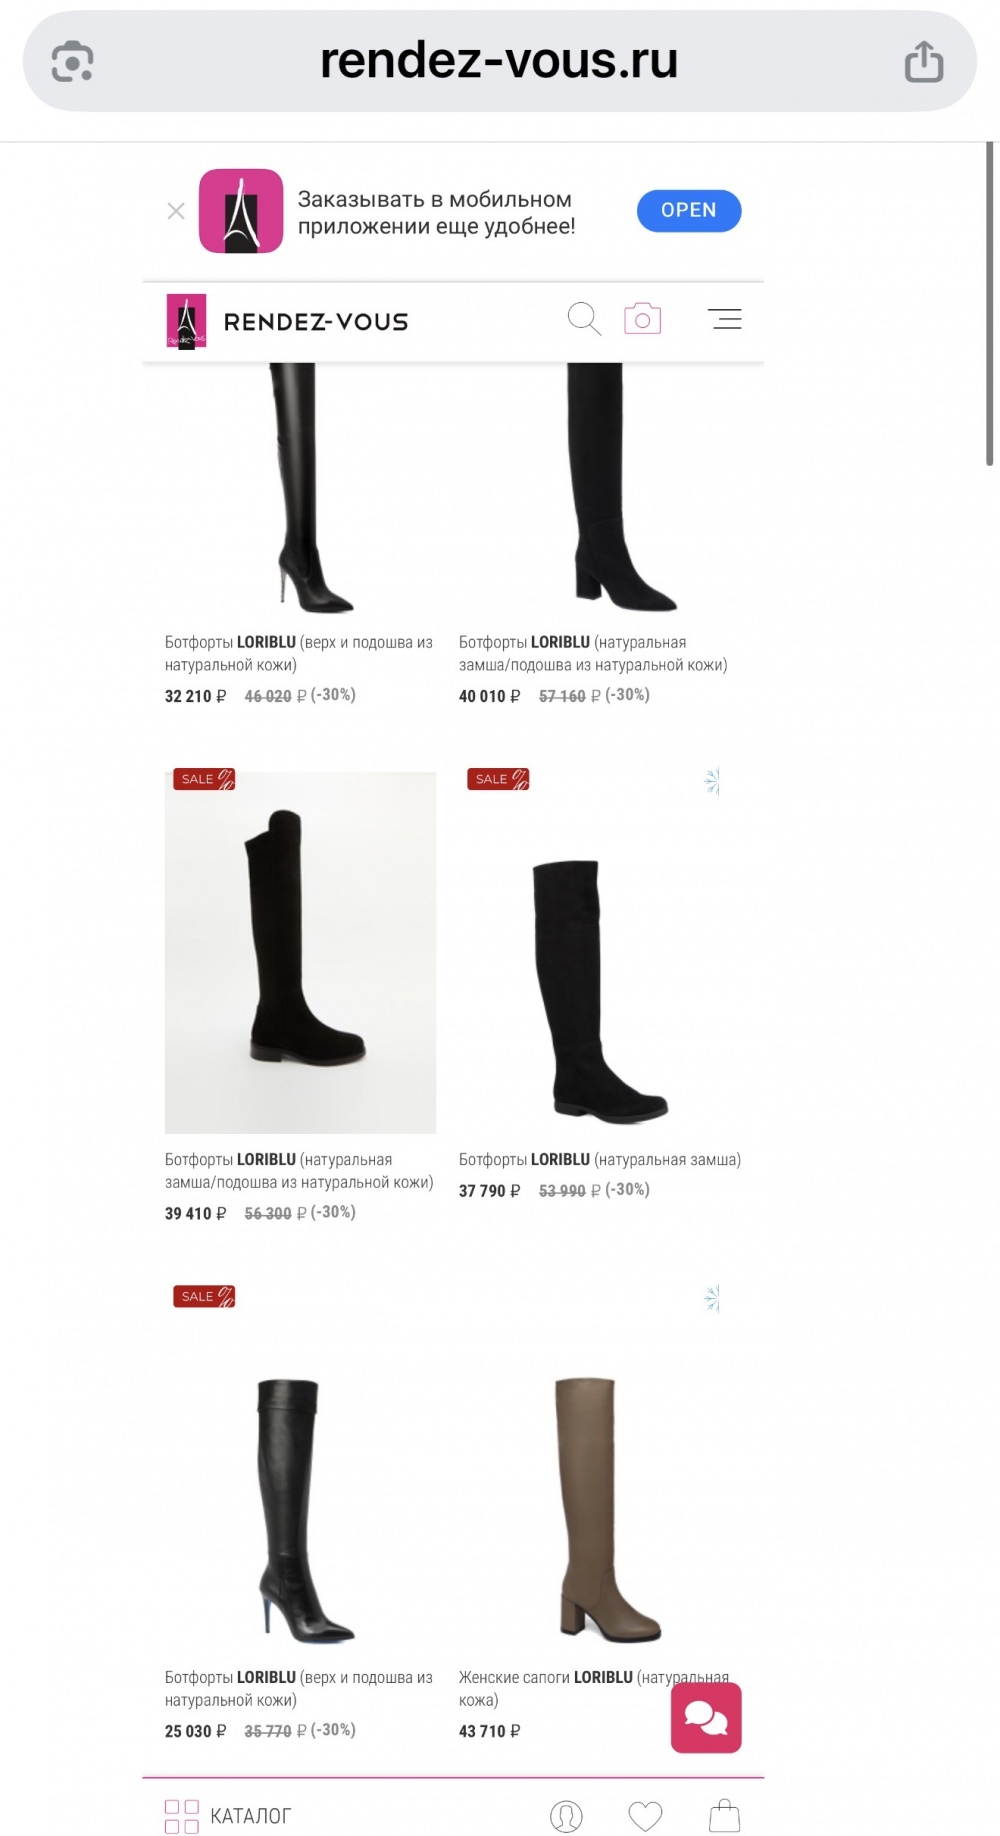Open the boots link priced 32 210 ₽

[299, 653]
